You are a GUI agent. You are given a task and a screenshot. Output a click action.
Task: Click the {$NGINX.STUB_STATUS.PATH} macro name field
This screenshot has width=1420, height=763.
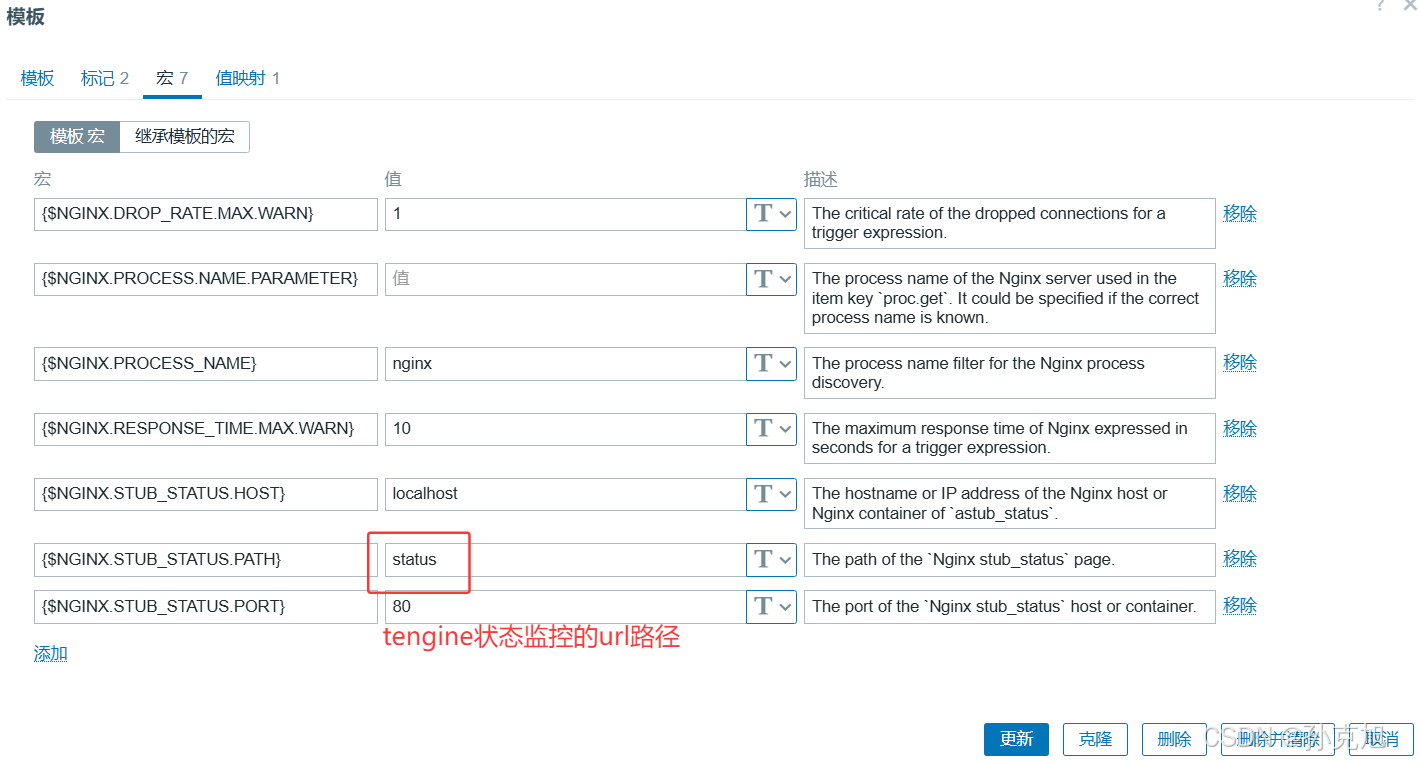click(x=206, y=559)
